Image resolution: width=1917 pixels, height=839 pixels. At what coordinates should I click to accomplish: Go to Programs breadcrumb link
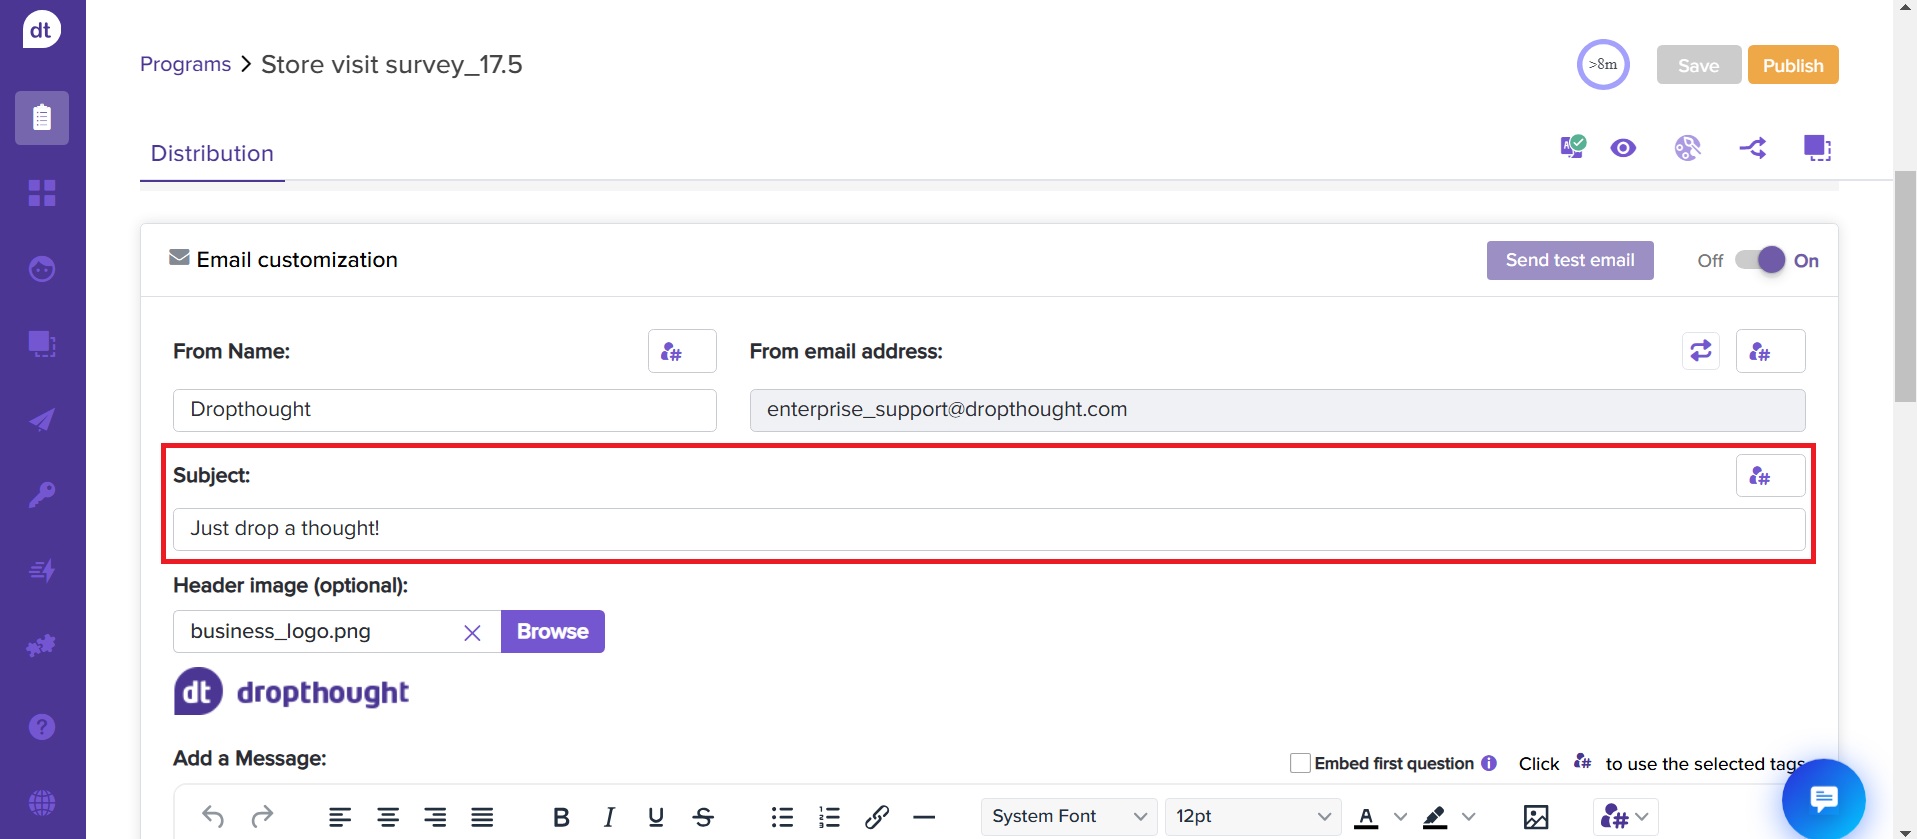[x=185, y=65]
